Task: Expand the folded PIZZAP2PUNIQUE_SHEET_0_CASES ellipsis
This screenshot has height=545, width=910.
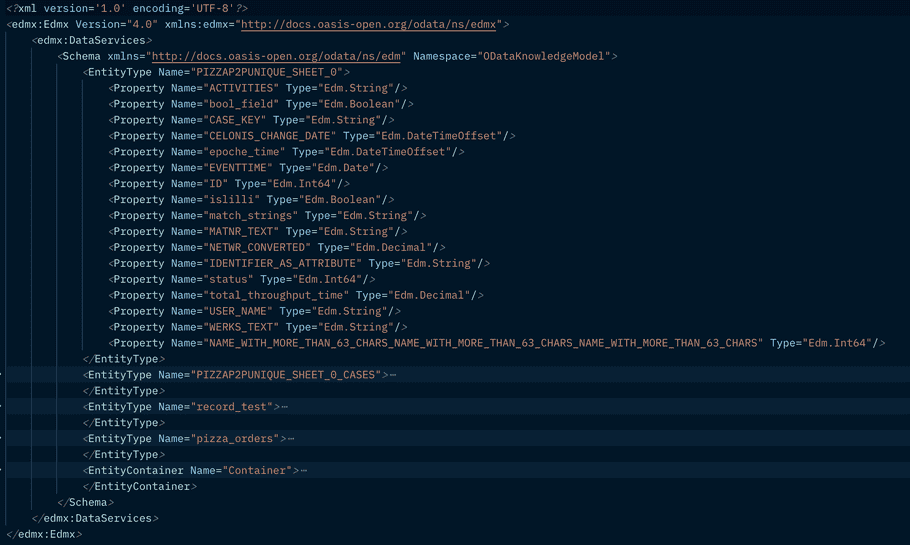Action: [x=393, y=375]
